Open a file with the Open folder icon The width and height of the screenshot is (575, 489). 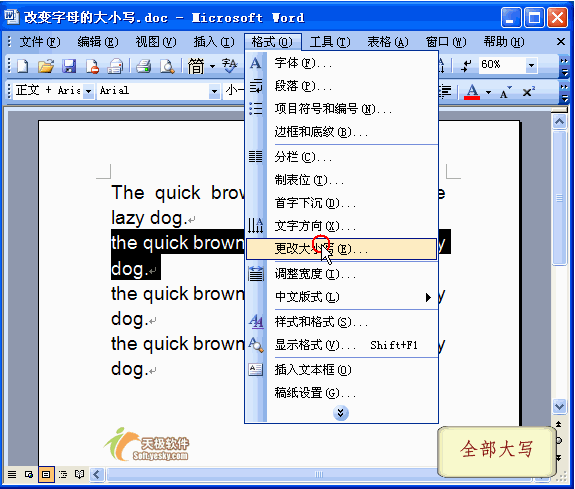pos(46,66)
